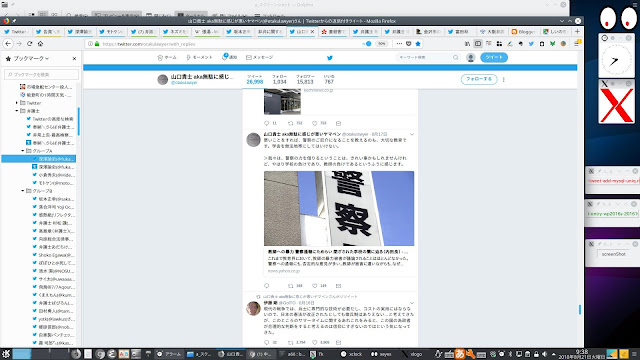This screenshot has height=360, width=640.
Task: Open the profile avatar account menu
Action: pyautogui.click(x=471, y=58)
